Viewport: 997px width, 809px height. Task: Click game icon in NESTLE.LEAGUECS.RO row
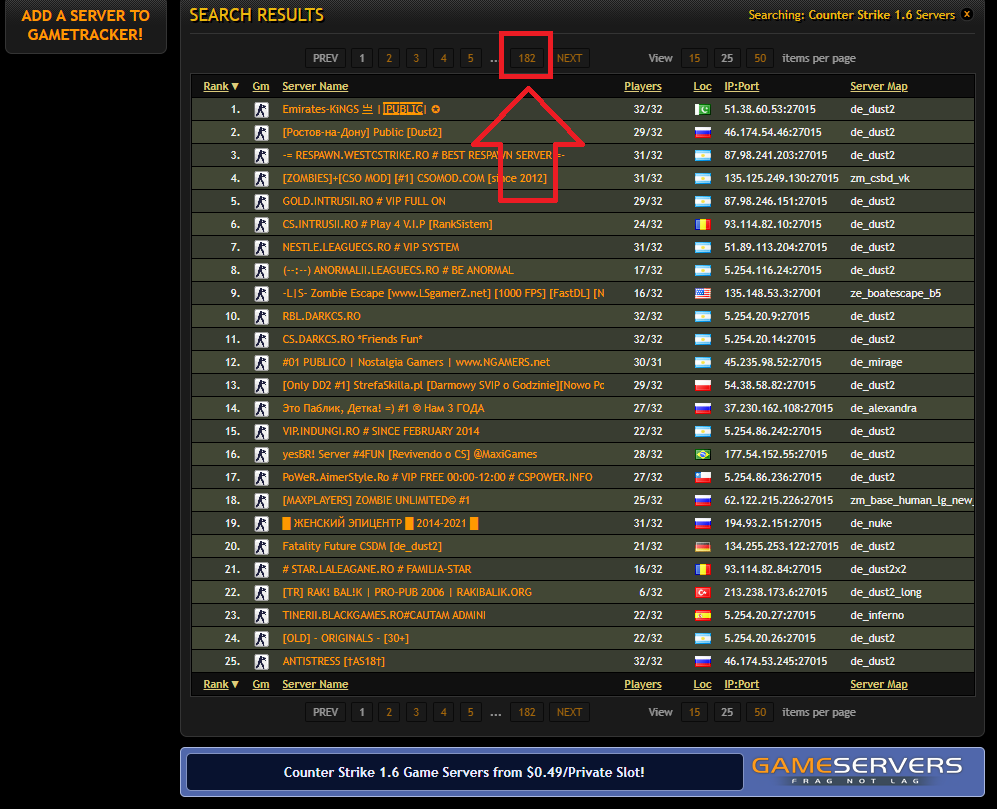point(261,247)
